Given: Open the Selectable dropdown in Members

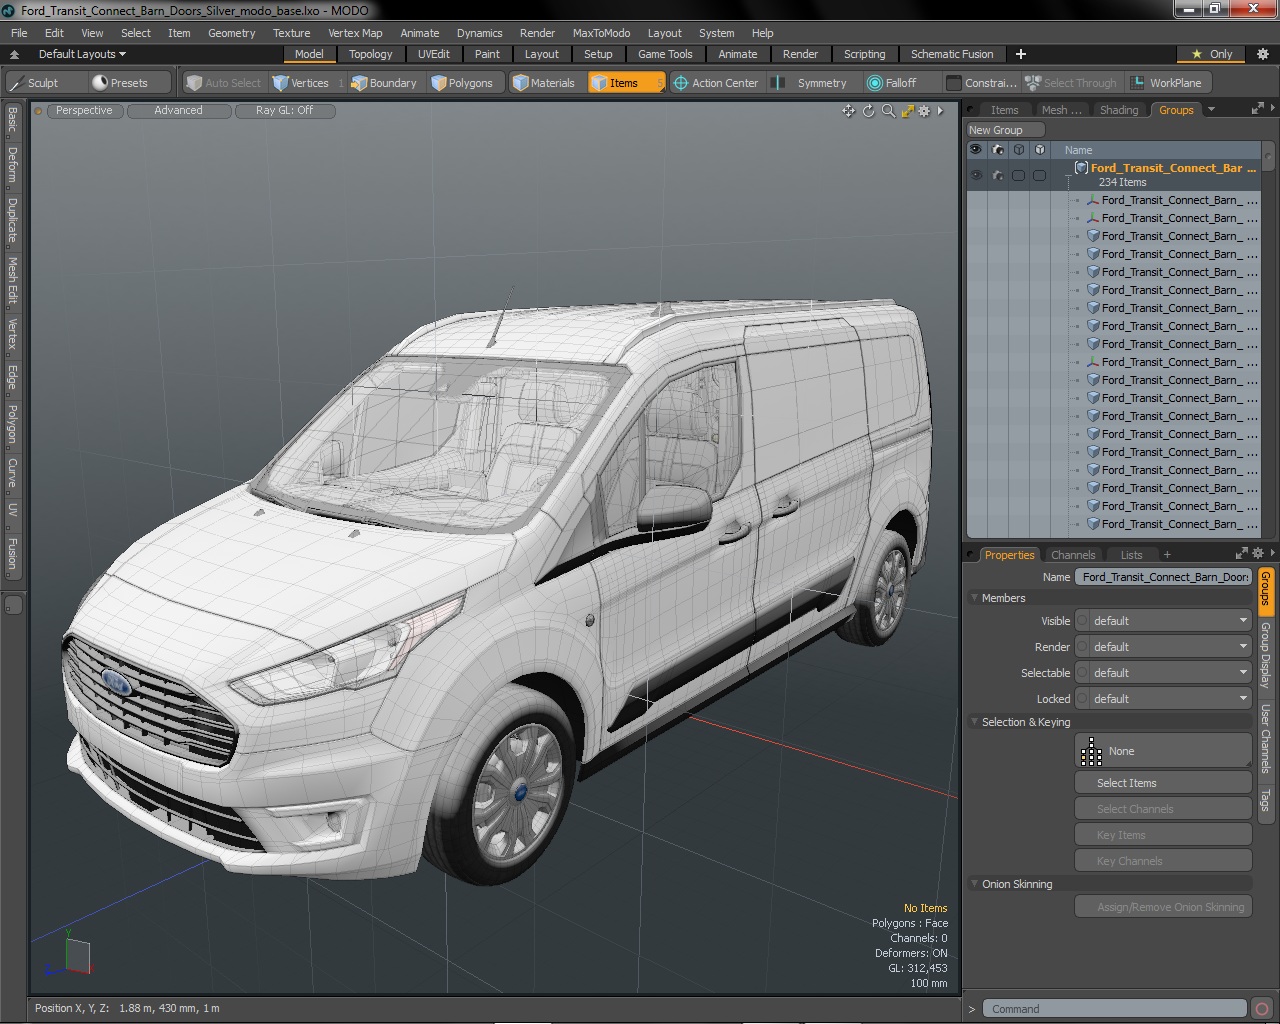Looking at the screenshot, I should pos(1163,673).
